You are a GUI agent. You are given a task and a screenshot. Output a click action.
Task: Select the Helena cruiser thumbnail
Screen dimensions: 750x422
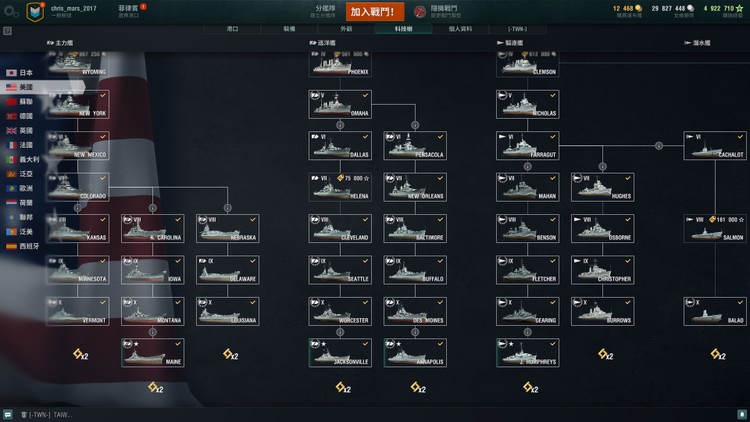(340, 187)
